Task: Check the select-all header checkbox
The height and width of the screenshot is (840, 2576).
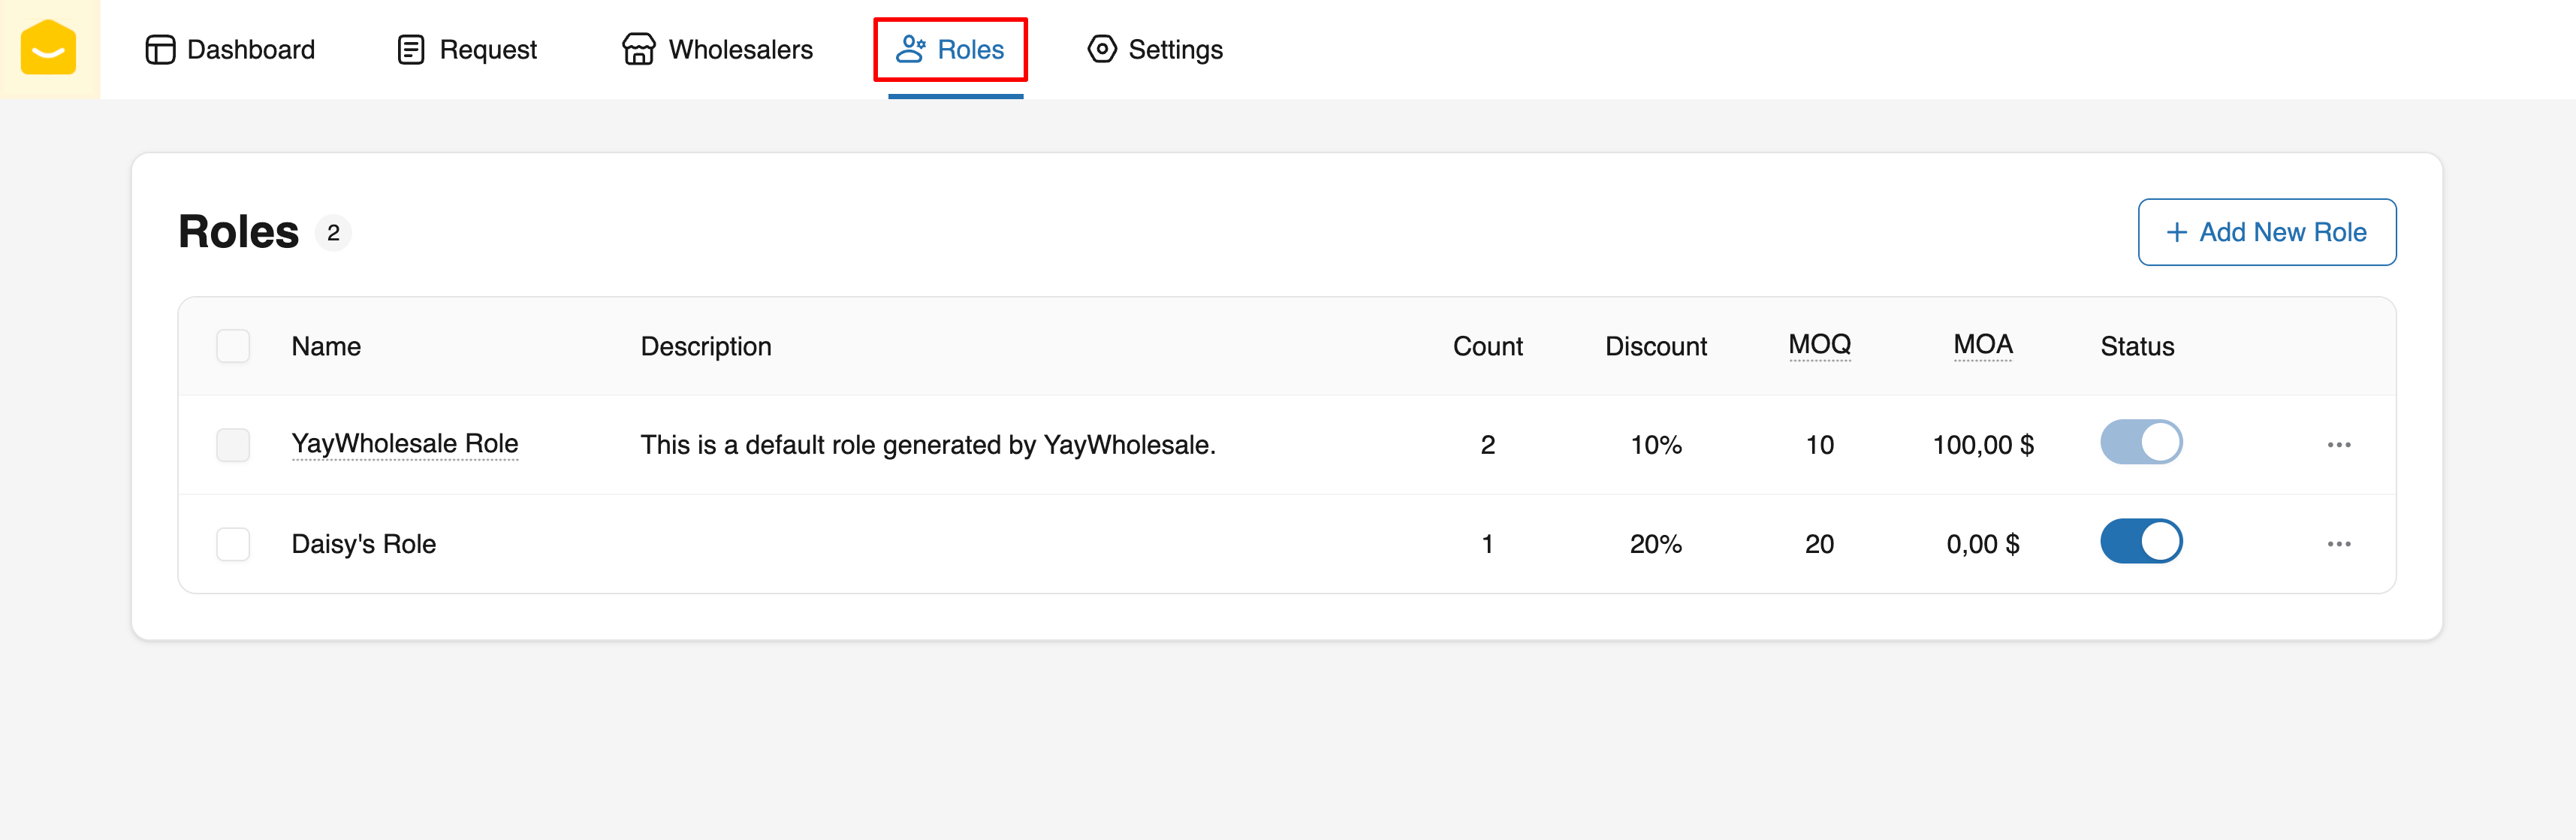Action: click(233, 346)
